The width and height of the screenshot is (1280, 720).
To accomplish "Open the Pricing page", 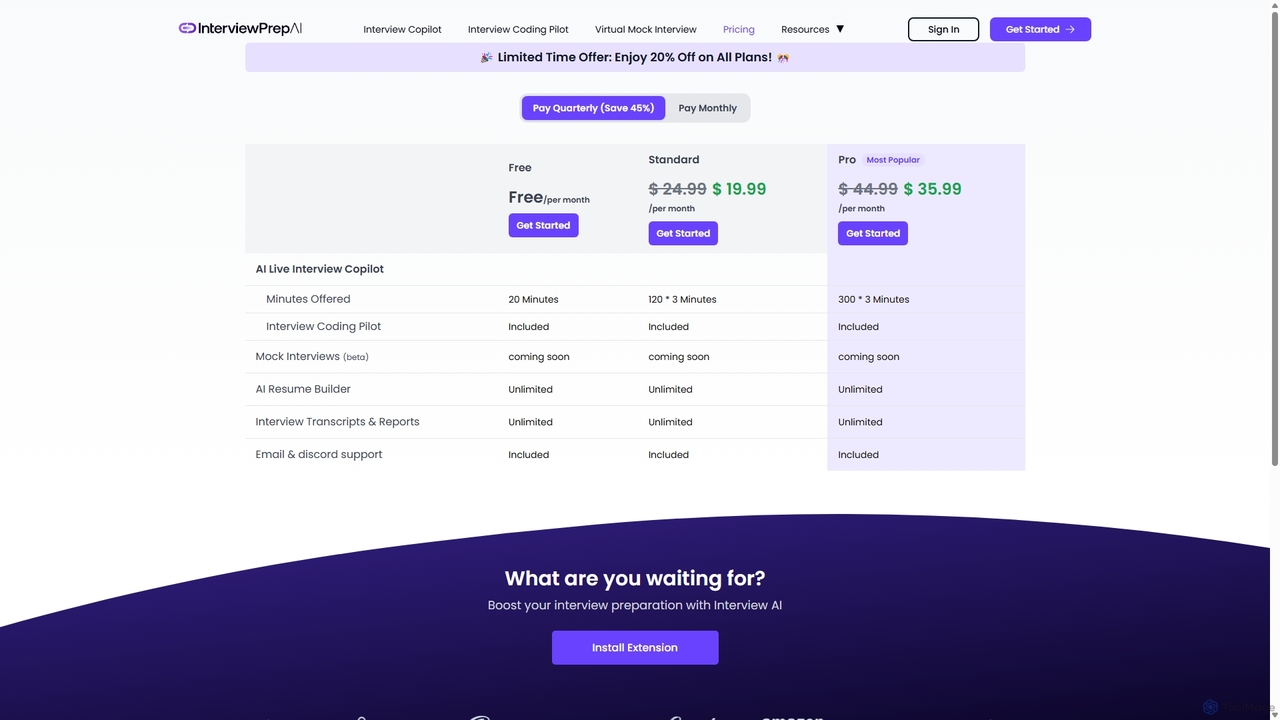I will pyautogui.click(x=739, y=29).
